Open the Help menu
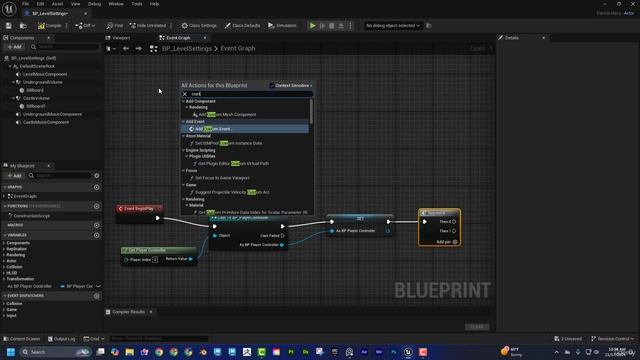This screenshot has height=360, width=640. [x=154, y=4]
